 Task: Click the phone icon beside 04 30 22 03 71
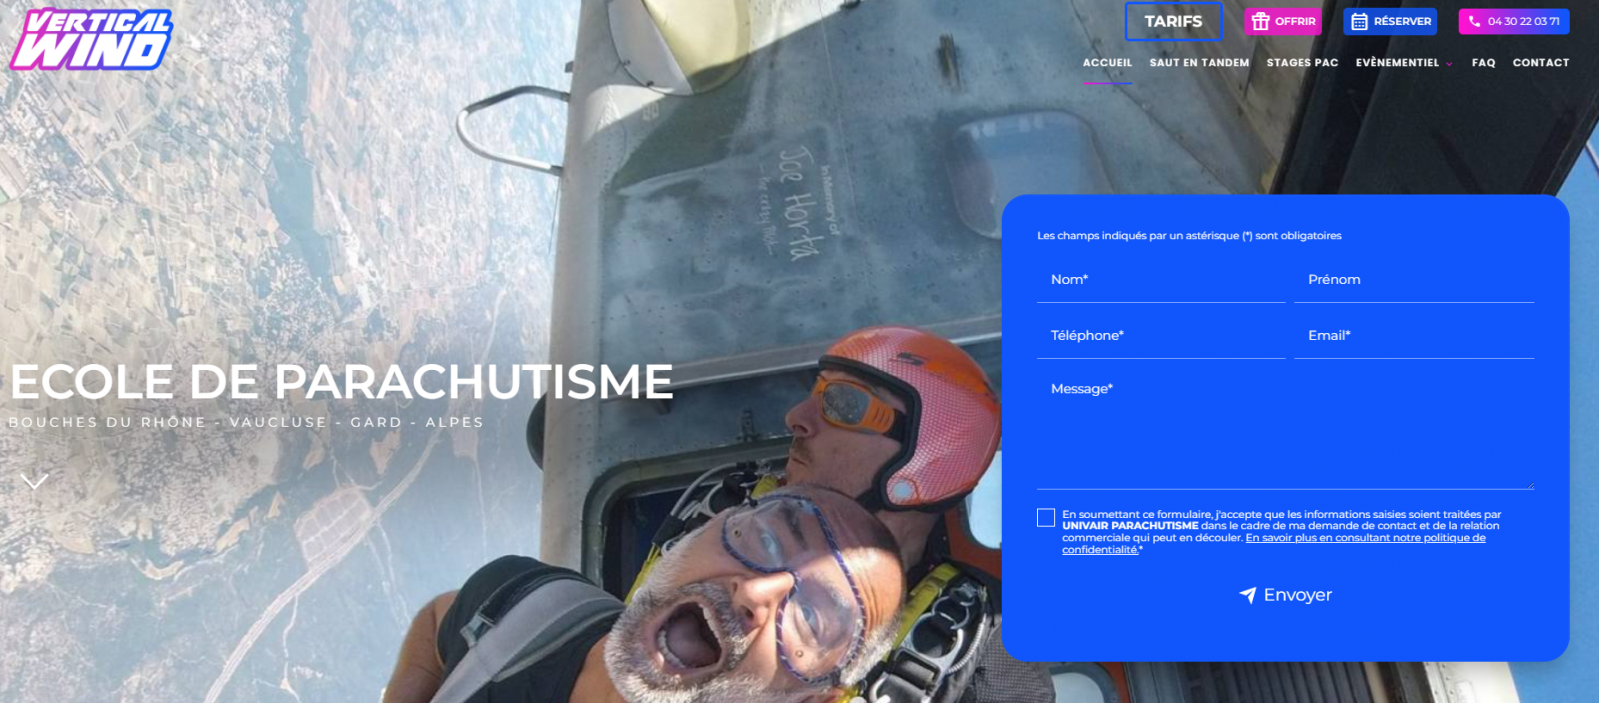pos(1474,21)
